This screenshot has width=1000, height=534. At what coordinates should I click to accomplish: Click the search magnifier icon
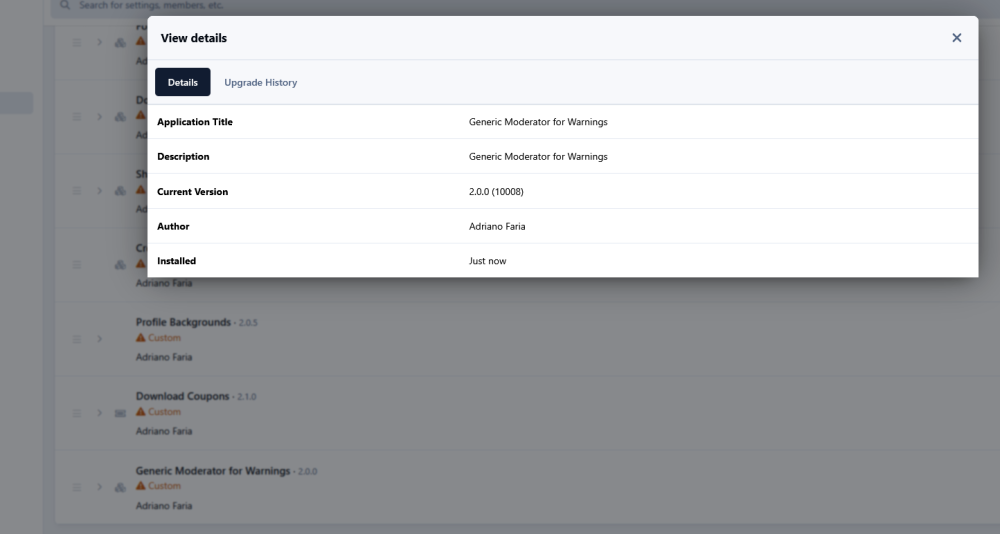click(64, 5)
